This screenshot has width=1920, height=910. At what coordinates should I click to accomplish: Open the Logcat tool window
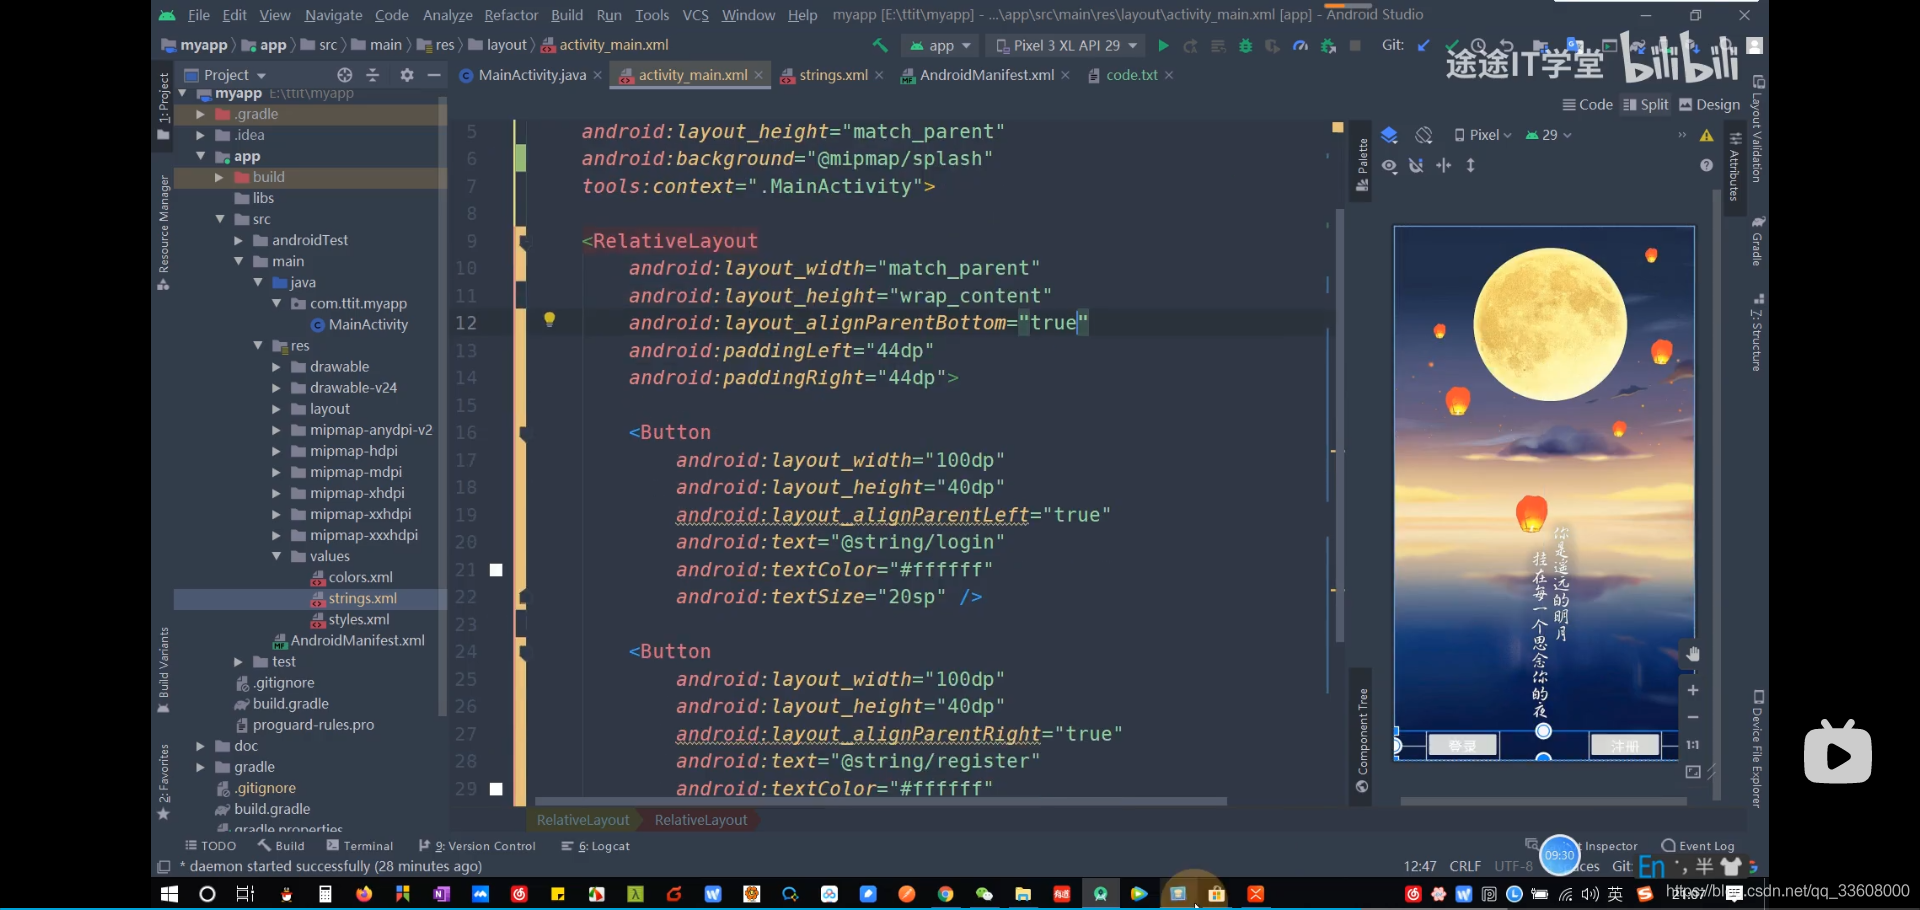point(596,846)
